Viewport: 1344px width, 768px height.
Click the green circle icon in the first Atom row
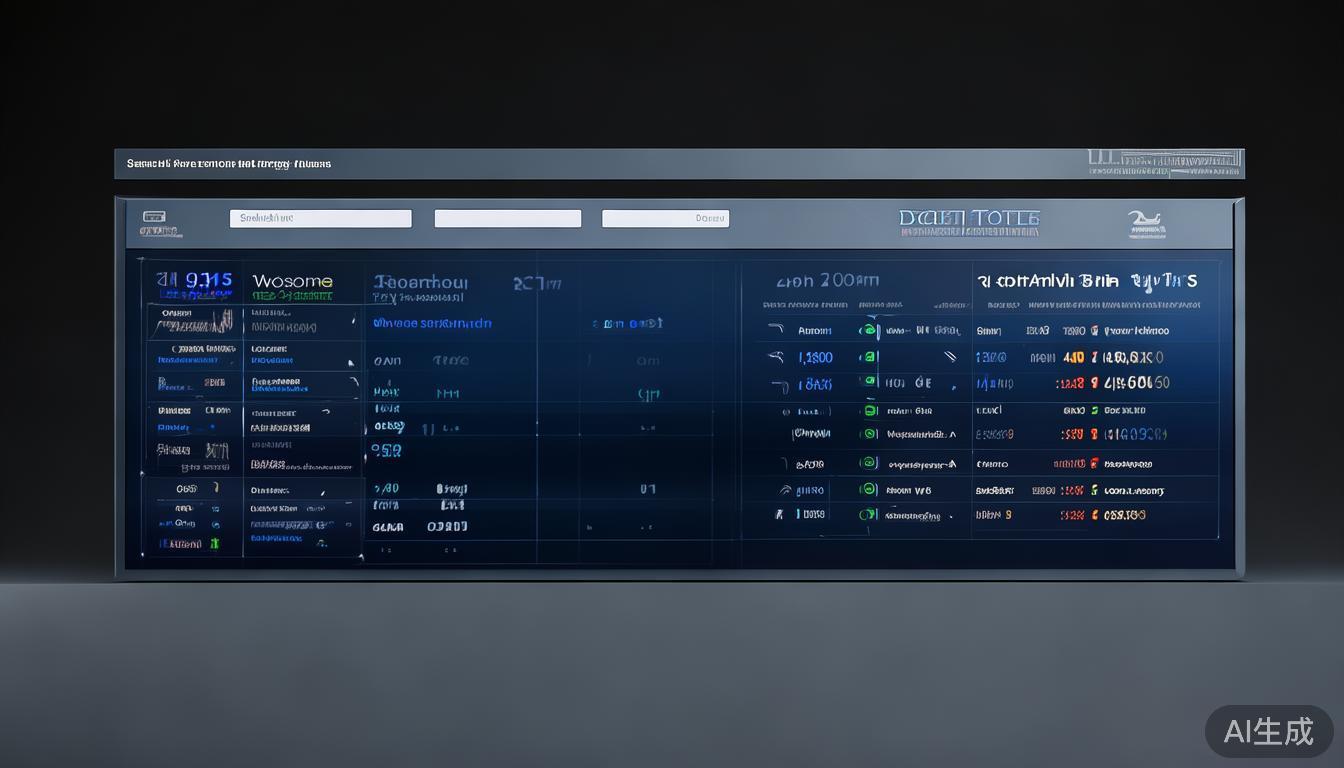click(x=868, y=331)
